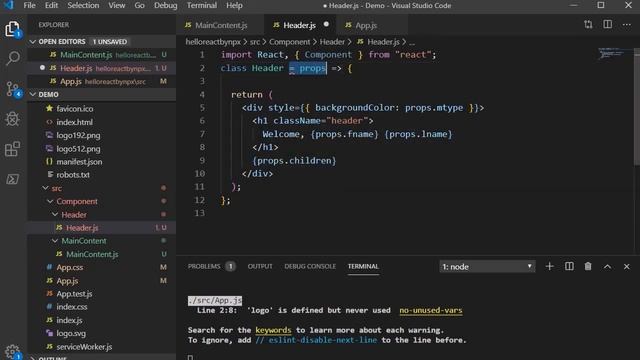Screen dimensions: 640x360
Task: Open the PowerShell-style terminal icon in activity bar
Action: pyautogui.click(x=12, y=179)
